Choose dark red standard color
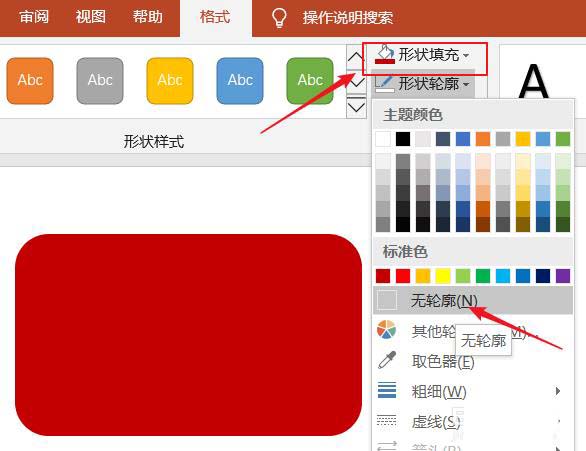This screenshot has width=586, height=451. [x=383, y=276]
